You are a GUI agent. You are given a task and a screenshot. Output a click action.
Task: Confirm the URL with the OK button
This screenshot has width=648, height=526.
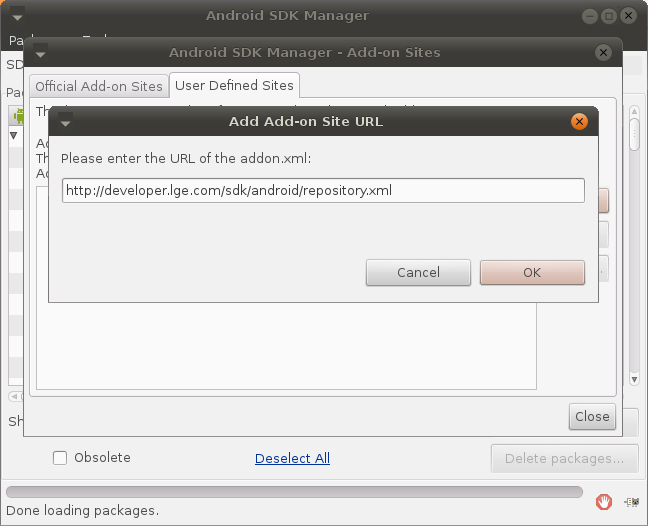(x=532, y=272)
